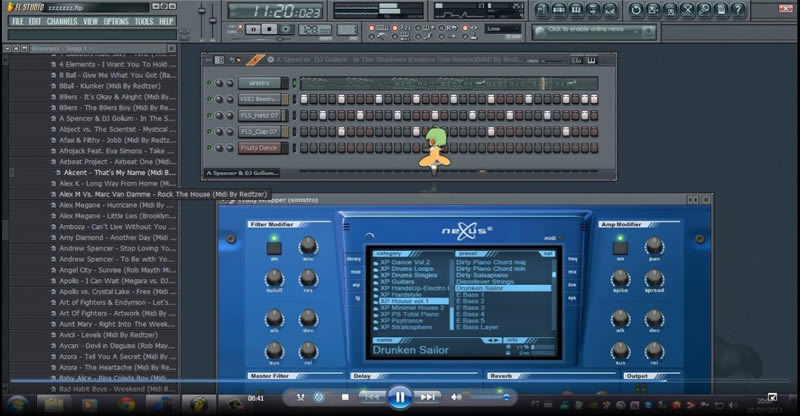Expand XP House vol.1 category folder
800x416 pixels.
[411, 301]
